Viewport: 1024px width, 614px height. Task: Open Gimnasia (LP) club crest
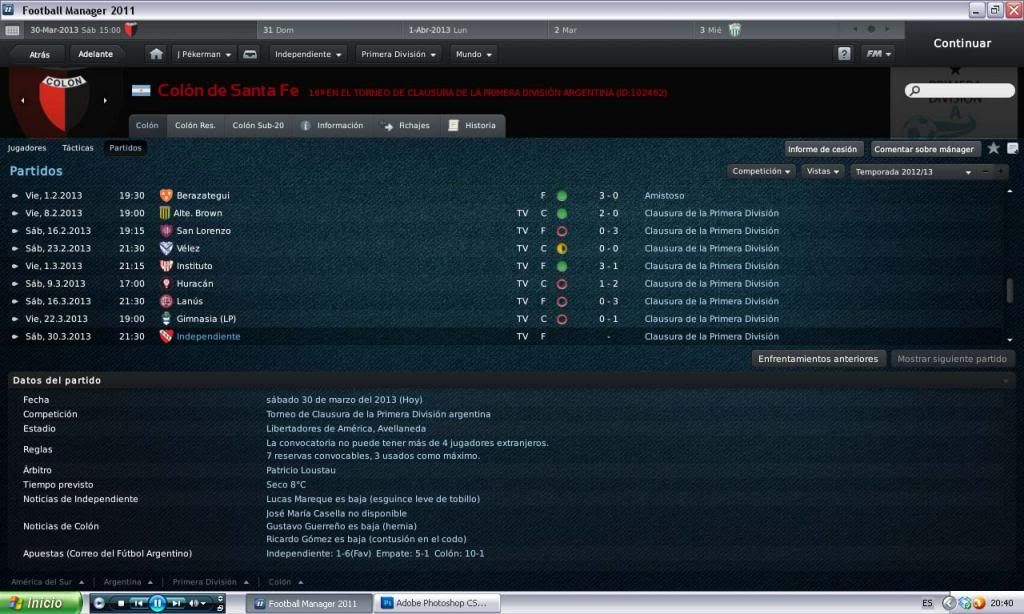[166, 319]
